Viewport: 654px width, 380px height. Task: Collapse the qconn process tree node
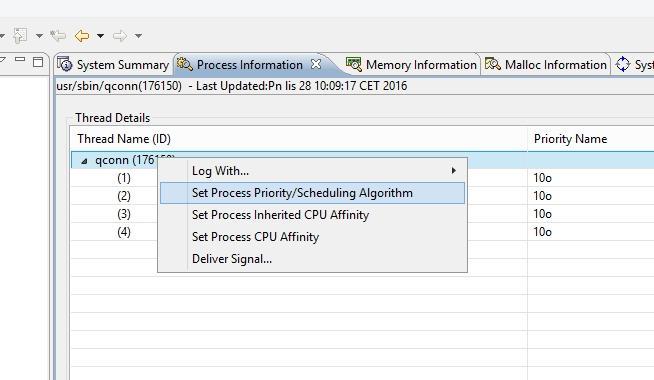(x=84, y=161)
